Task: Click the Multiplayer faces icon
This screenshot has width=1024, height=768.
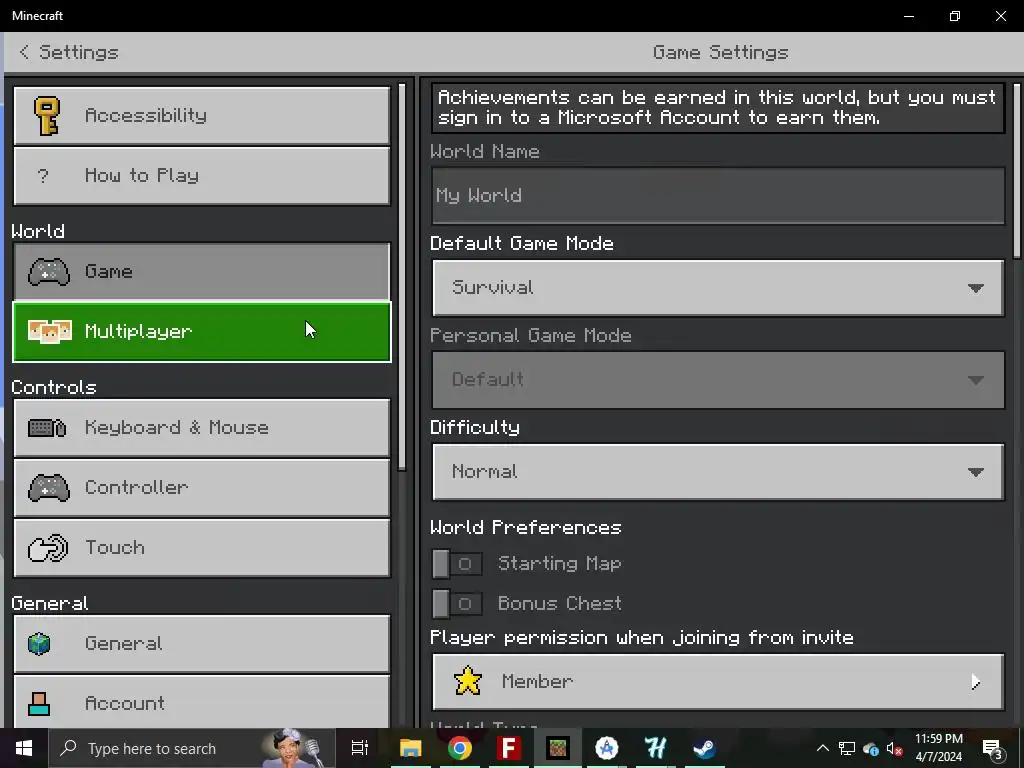Action: tap(50, 331)
